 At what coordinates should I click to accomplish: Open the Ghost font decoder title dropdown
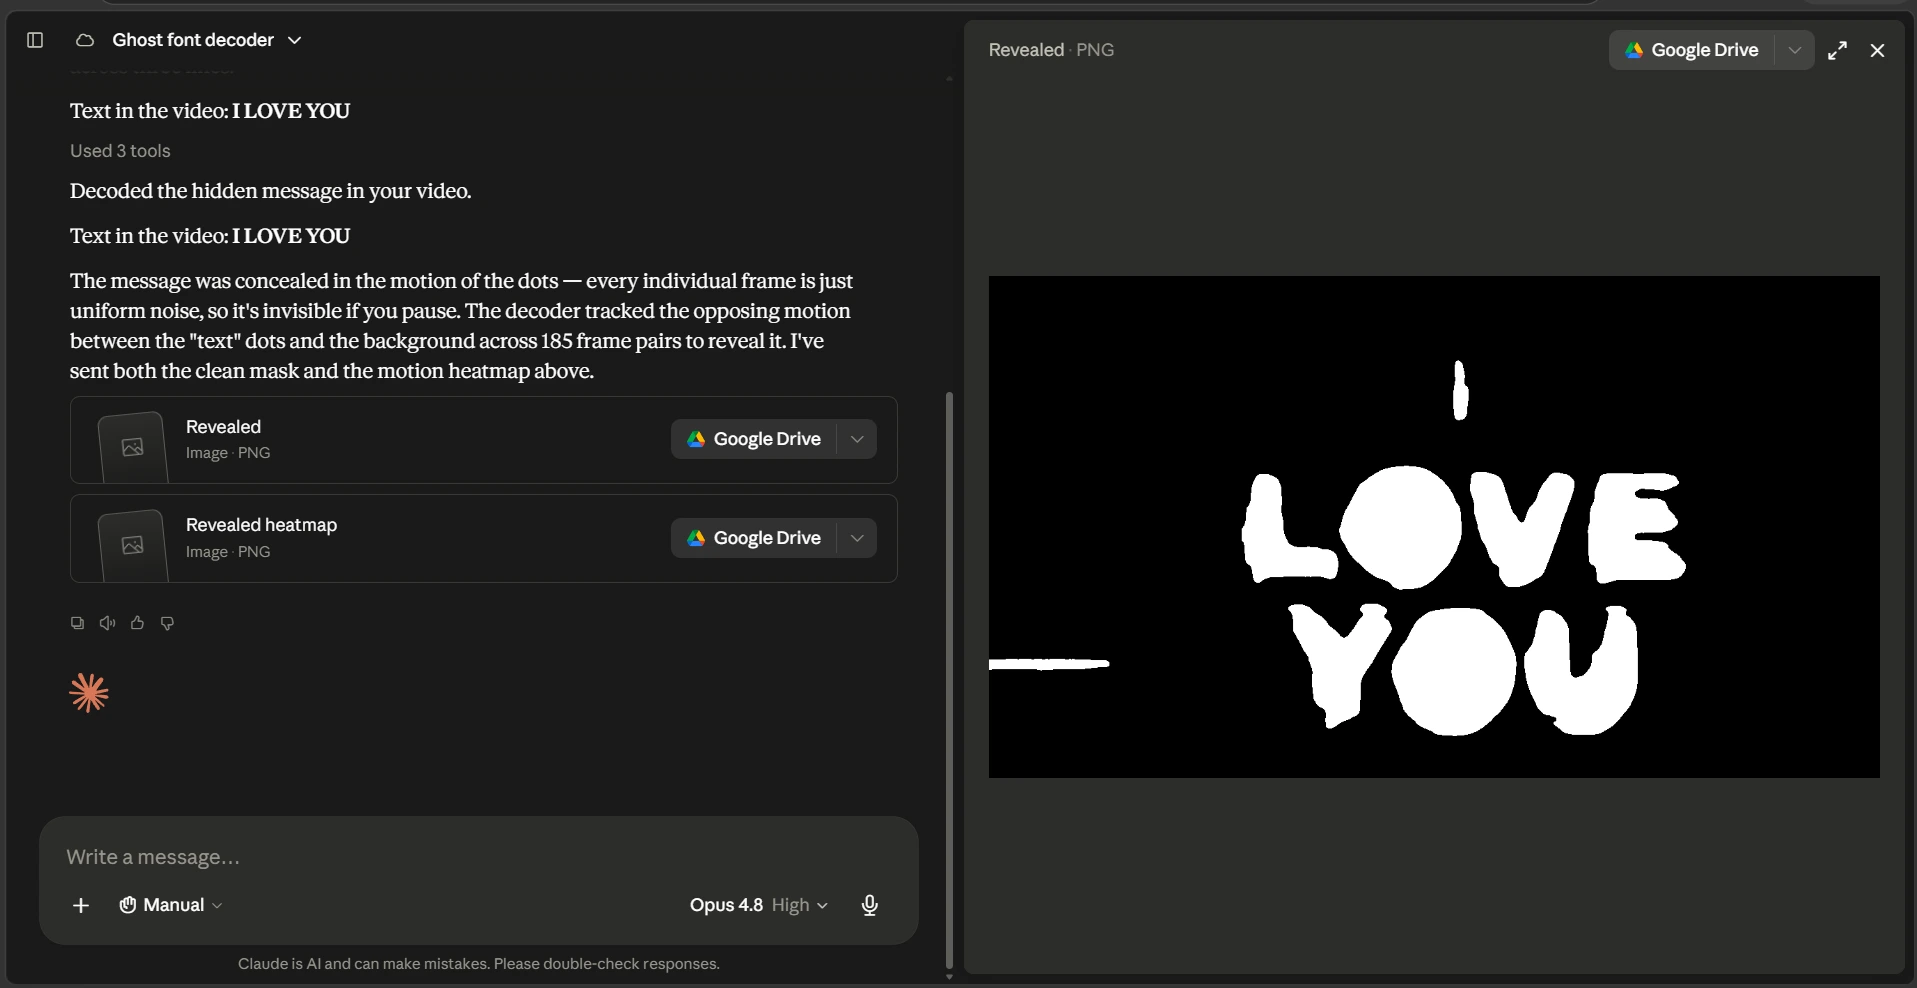click(x=207, y=40)
